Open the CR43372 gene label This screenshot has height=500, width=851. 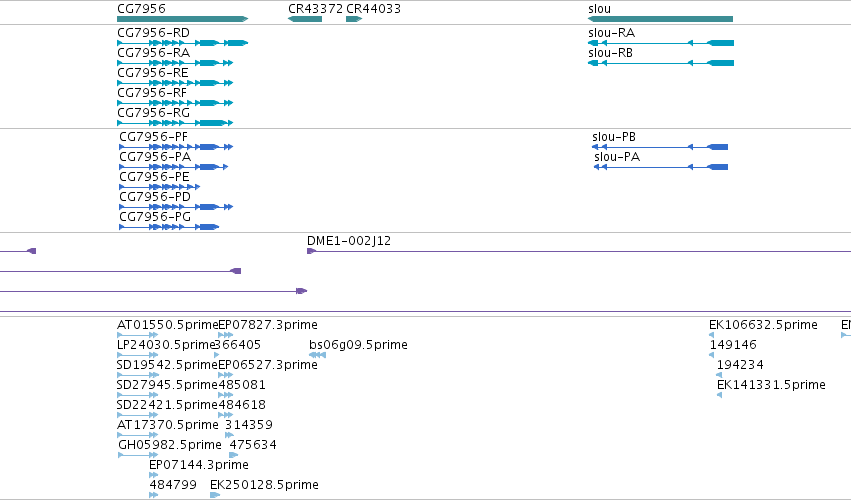coord(315,9)
